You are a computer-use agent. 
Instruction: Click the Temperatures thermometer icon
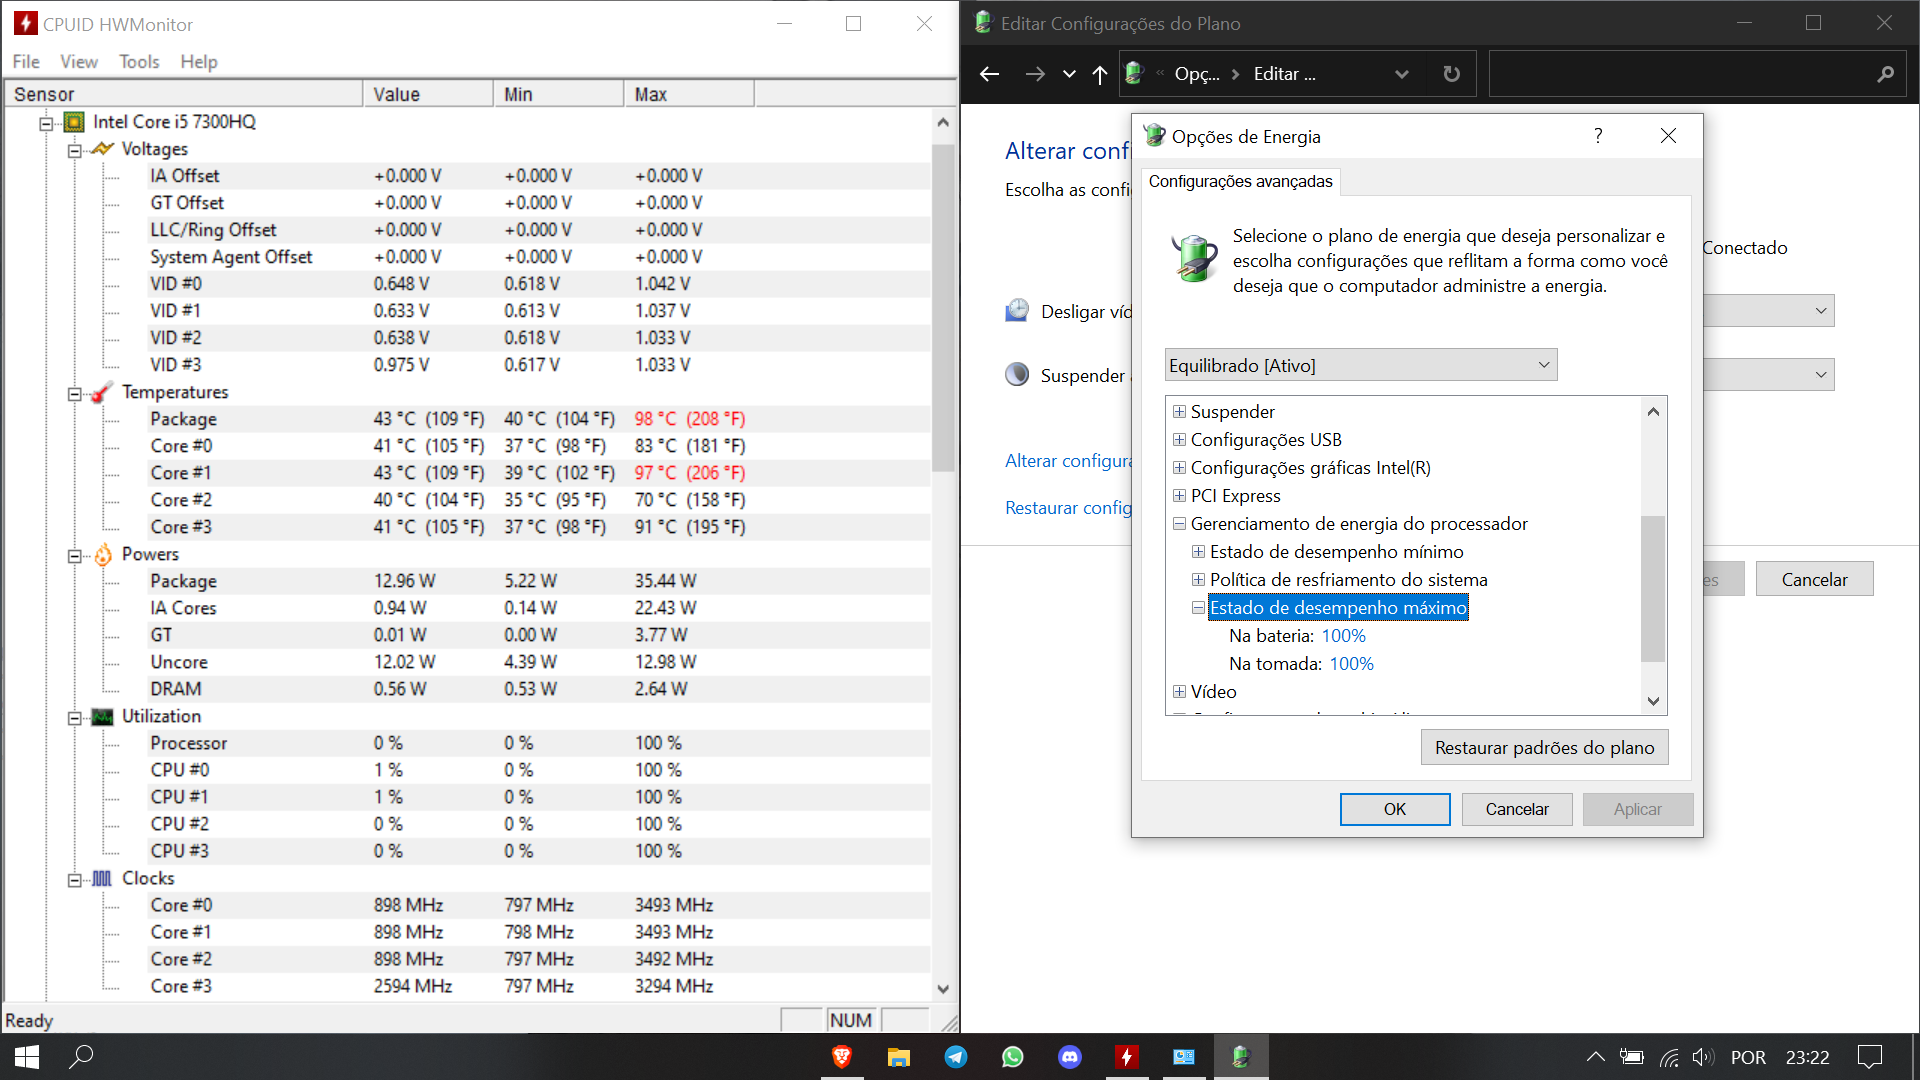point(102,392)
